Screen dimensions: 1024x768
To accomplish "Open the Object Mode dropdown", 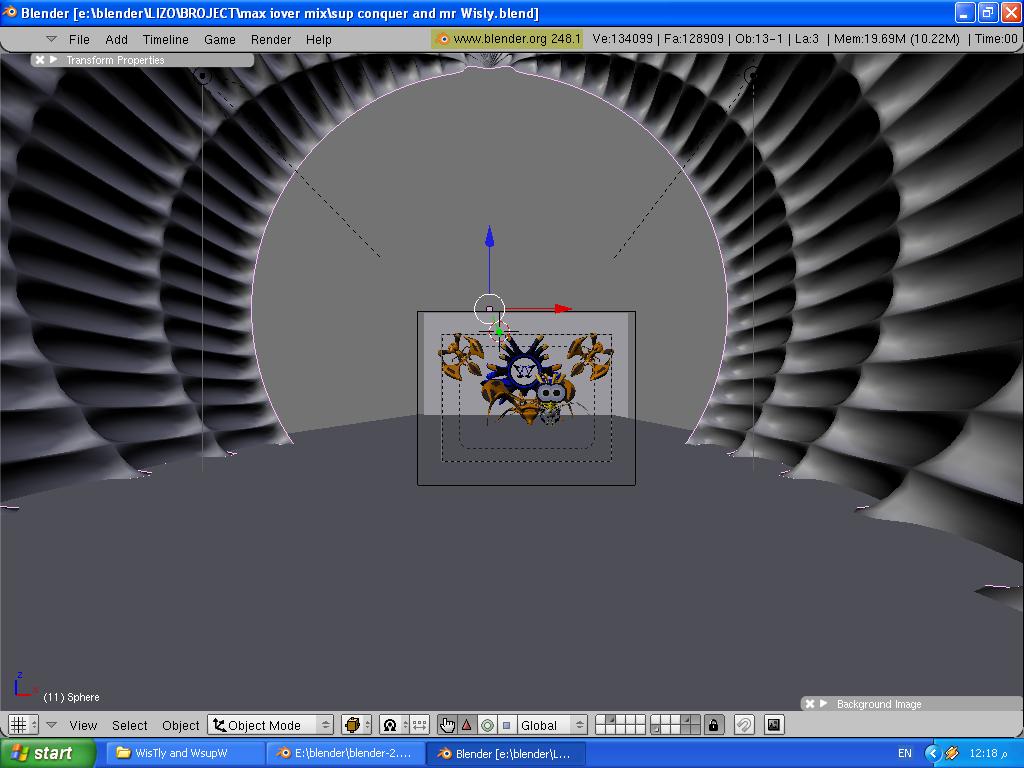I will pos(270,725).
